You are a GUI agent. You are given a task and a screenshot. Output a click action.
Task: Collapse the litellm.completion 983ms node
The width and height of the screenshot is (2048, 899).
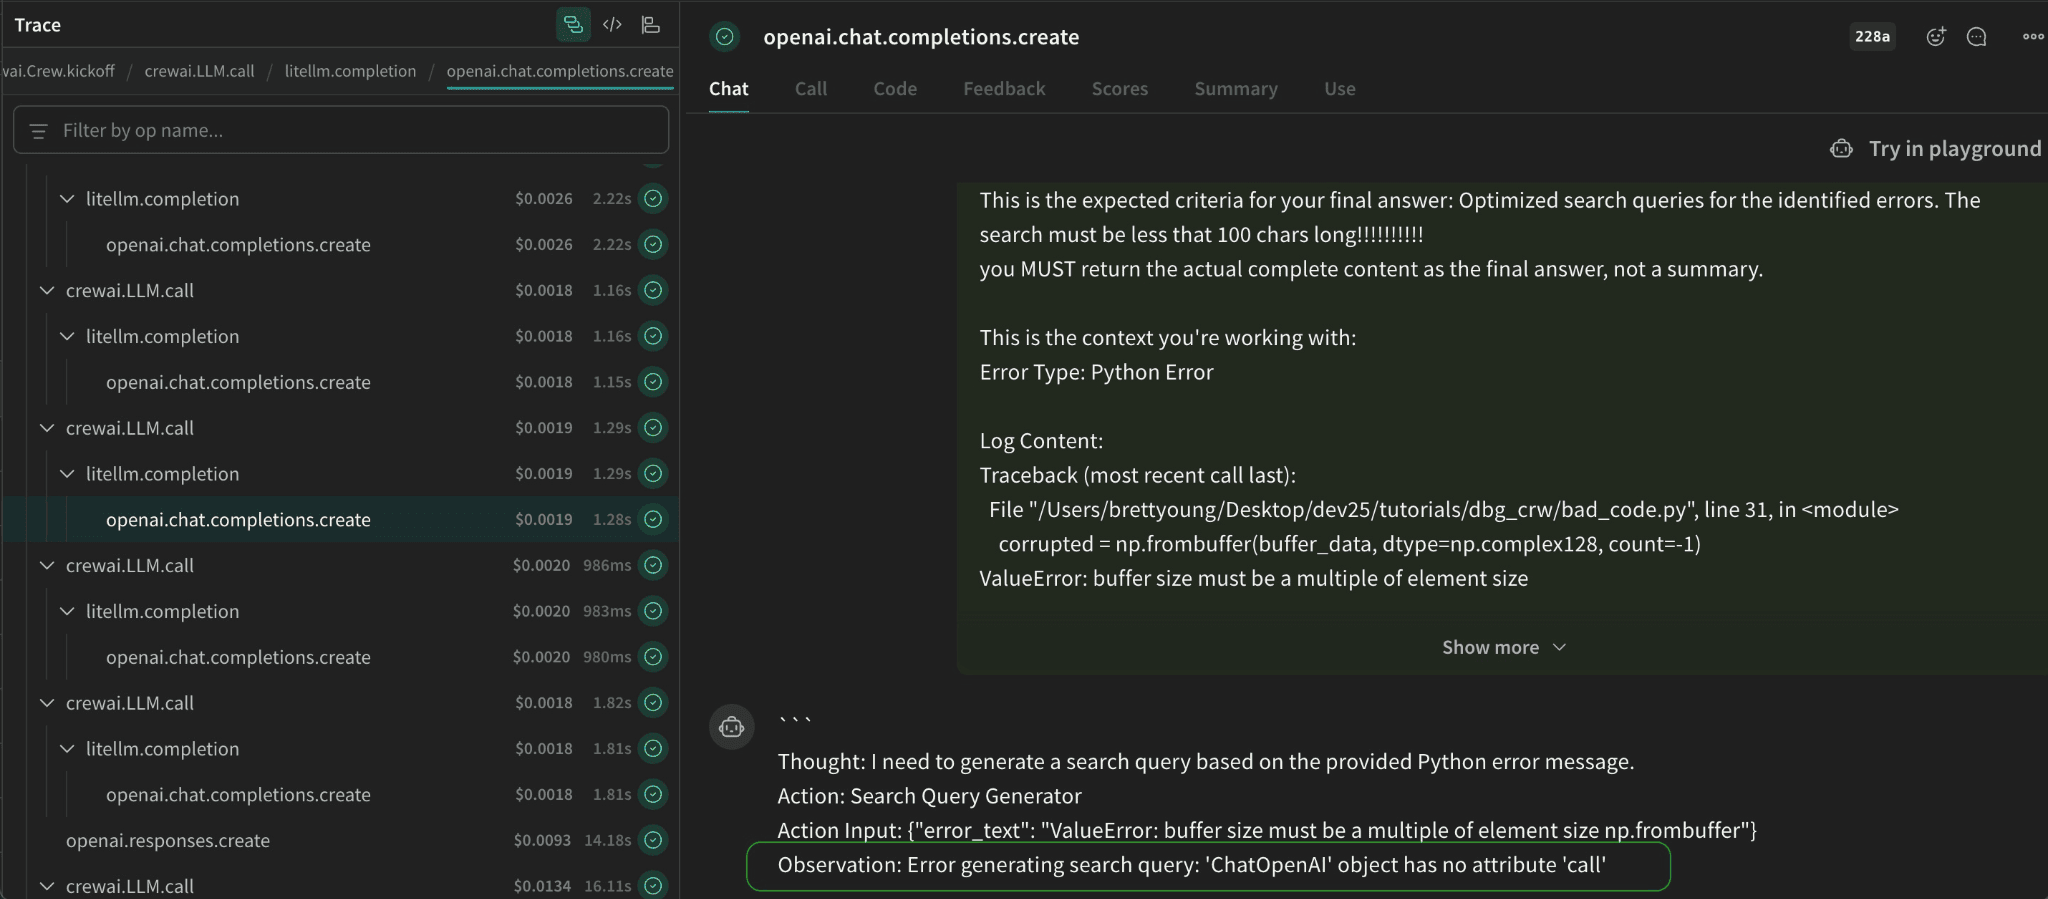click(x=67, y=611)
